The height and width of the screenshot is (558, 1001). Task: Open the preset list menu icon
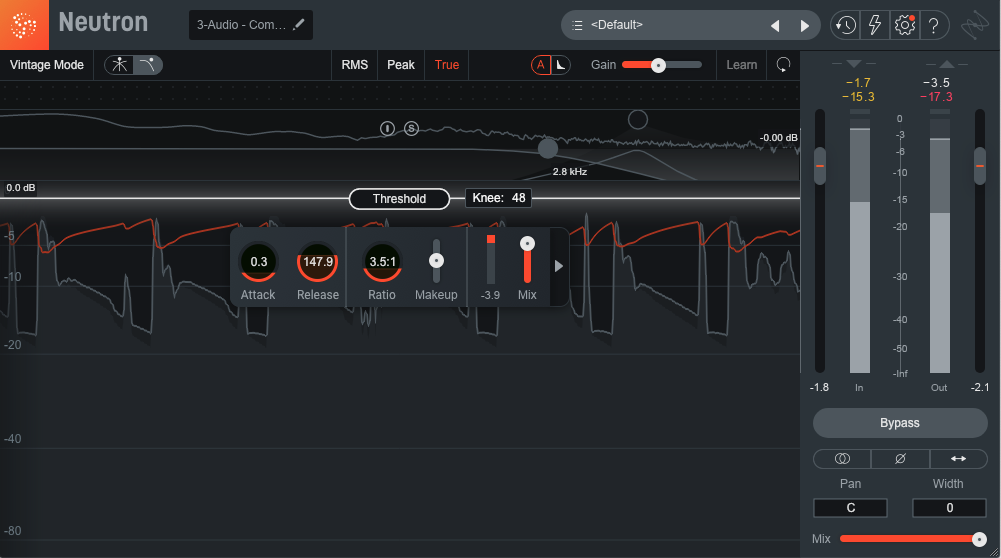[x=577, y=26]
